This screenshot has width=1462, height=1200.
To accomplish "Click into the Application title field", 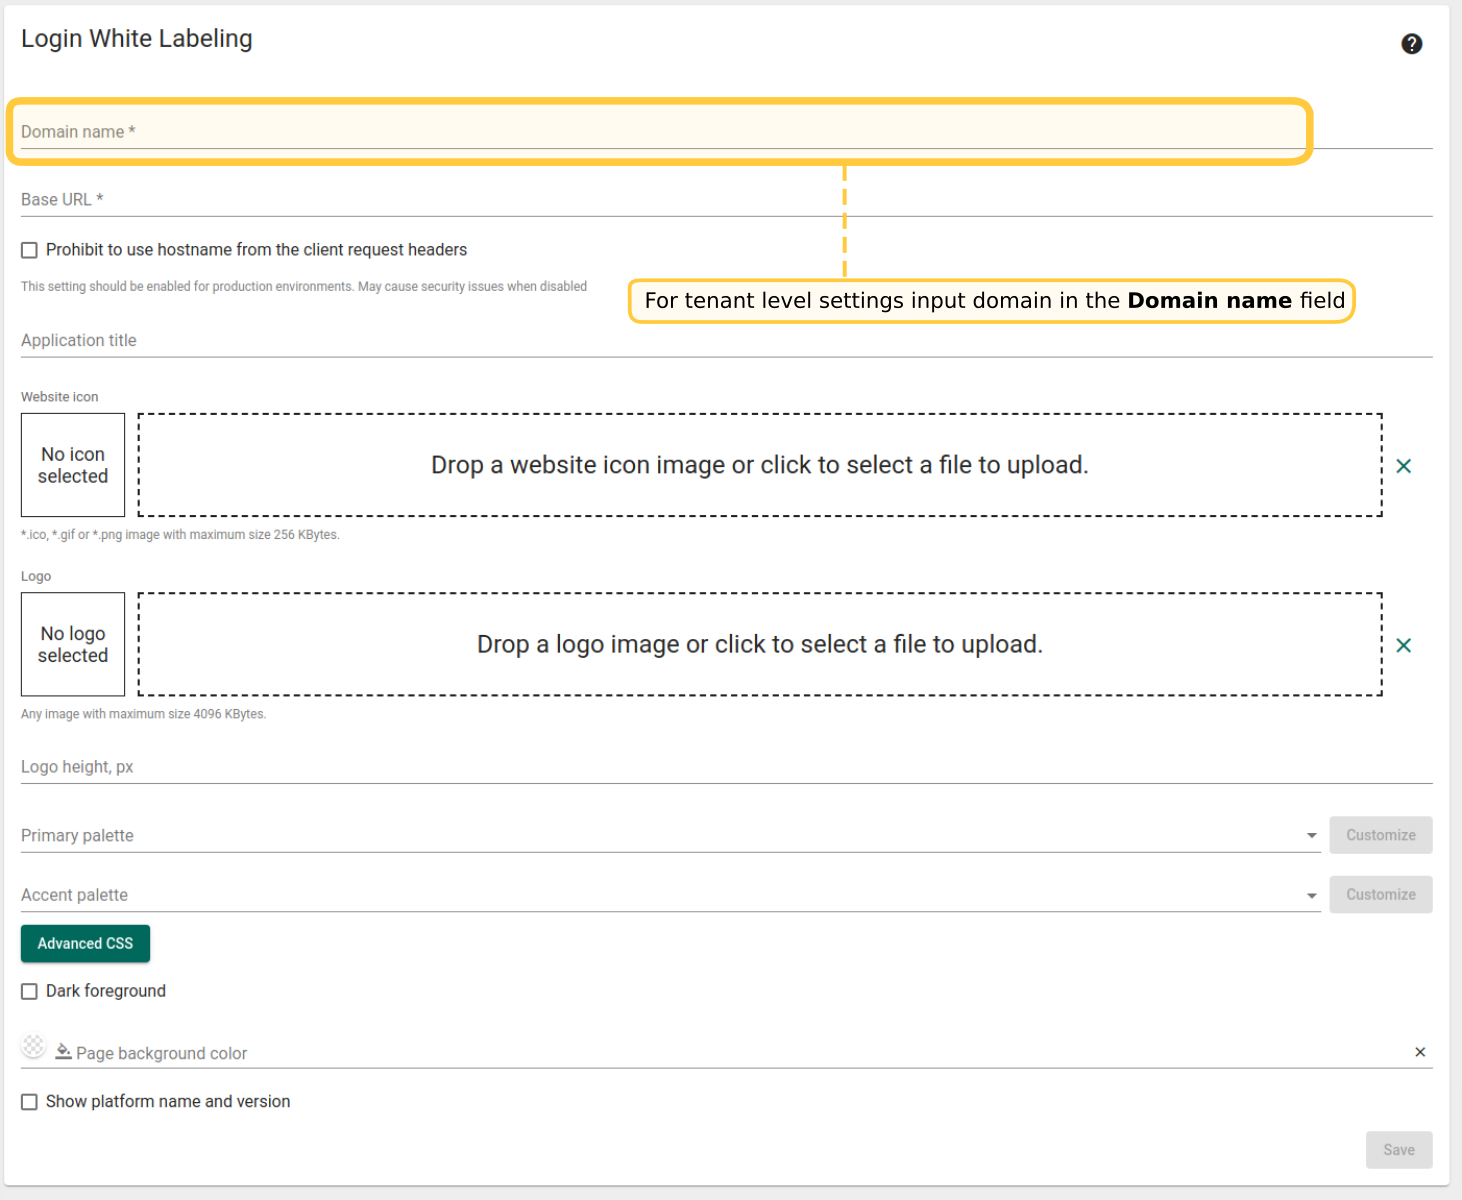I will (727, 341).
